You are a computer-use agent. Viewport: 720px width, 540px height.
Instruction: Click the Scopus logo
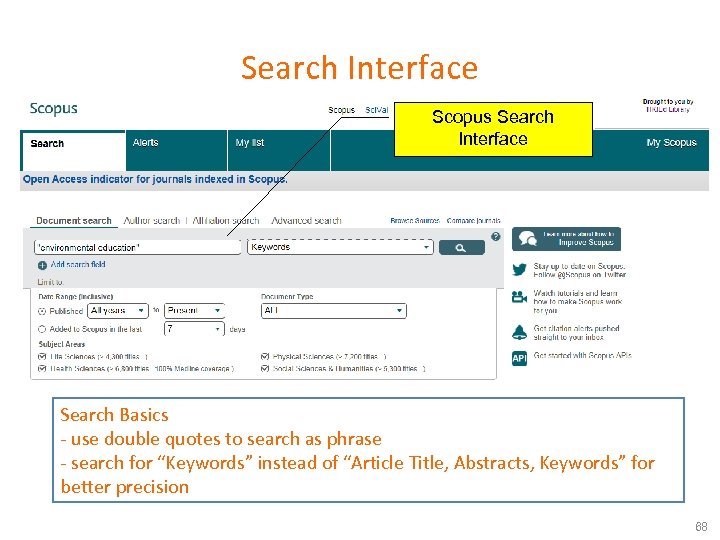pos(53,108)
